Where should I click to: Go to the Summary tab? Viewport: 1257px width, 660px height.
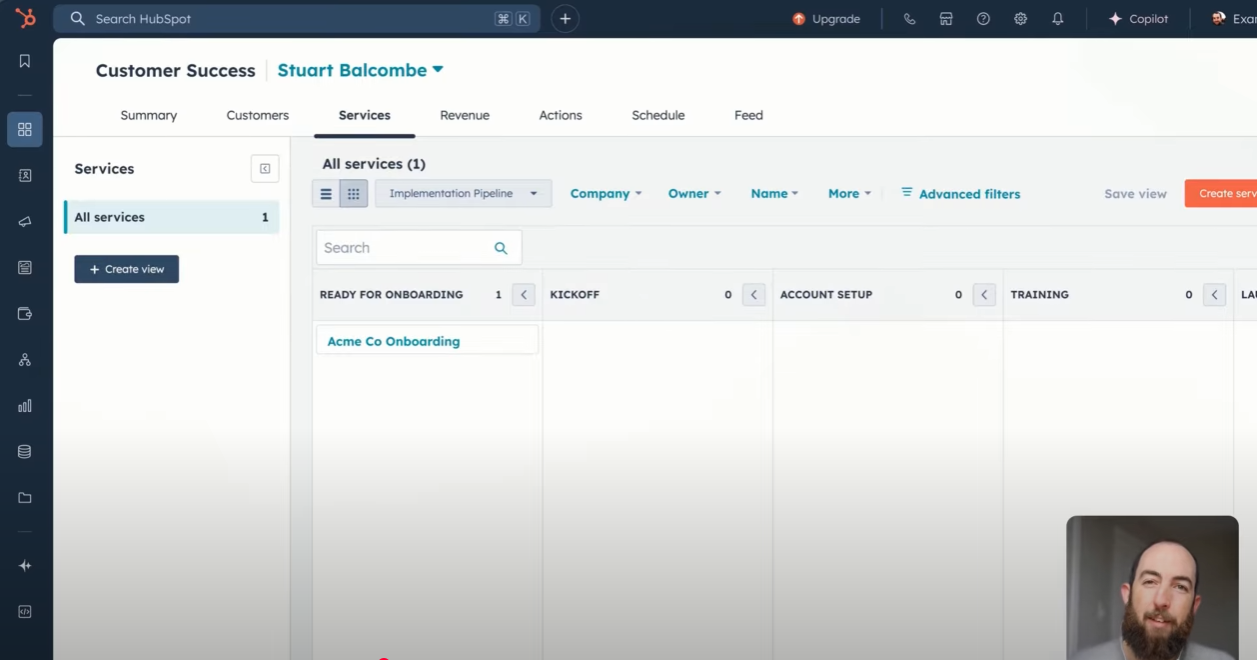(149, 115)
